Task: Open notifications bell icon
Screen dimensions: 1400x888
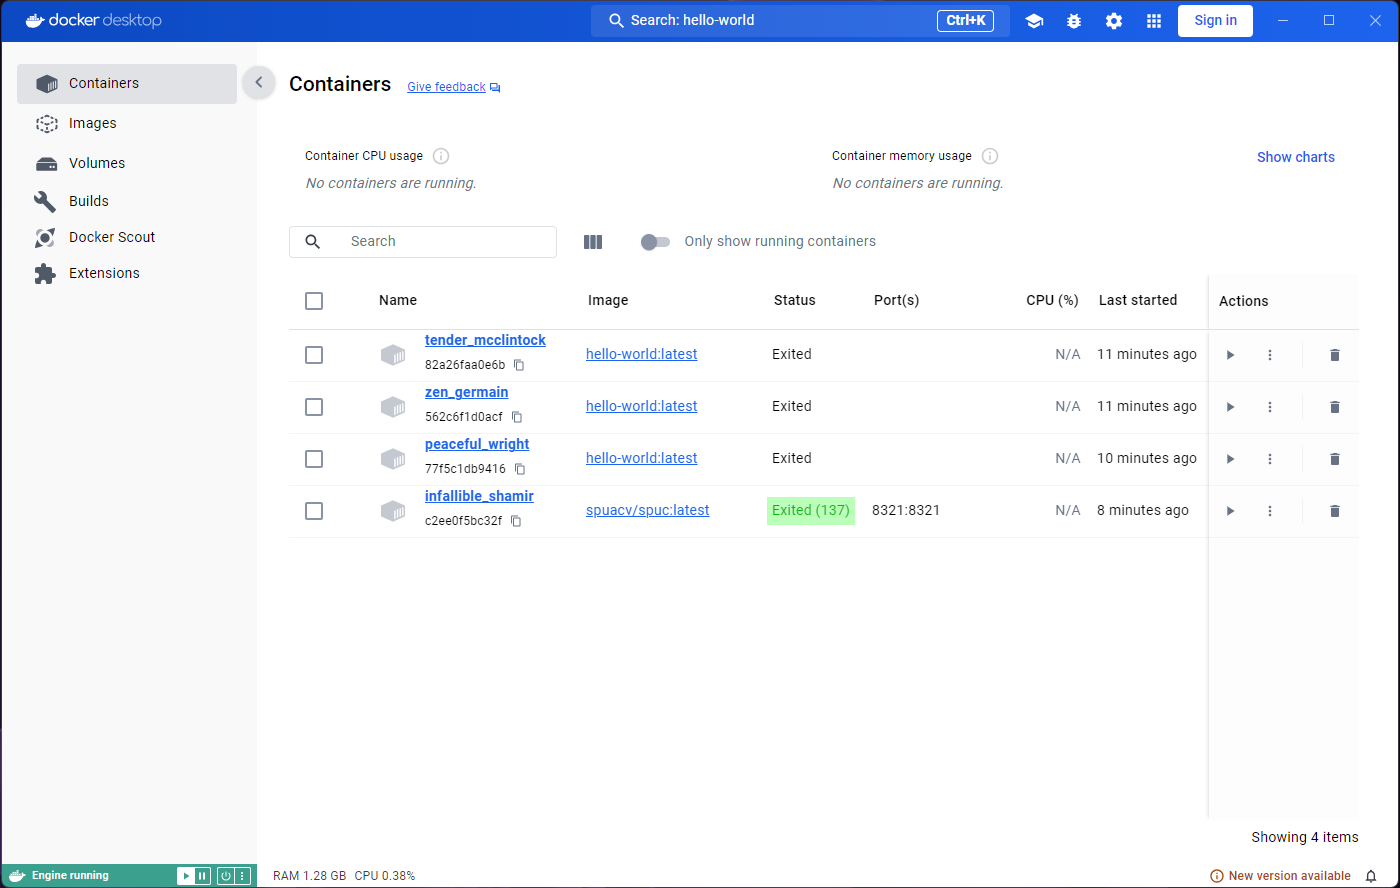Action: coord(1371,876)
